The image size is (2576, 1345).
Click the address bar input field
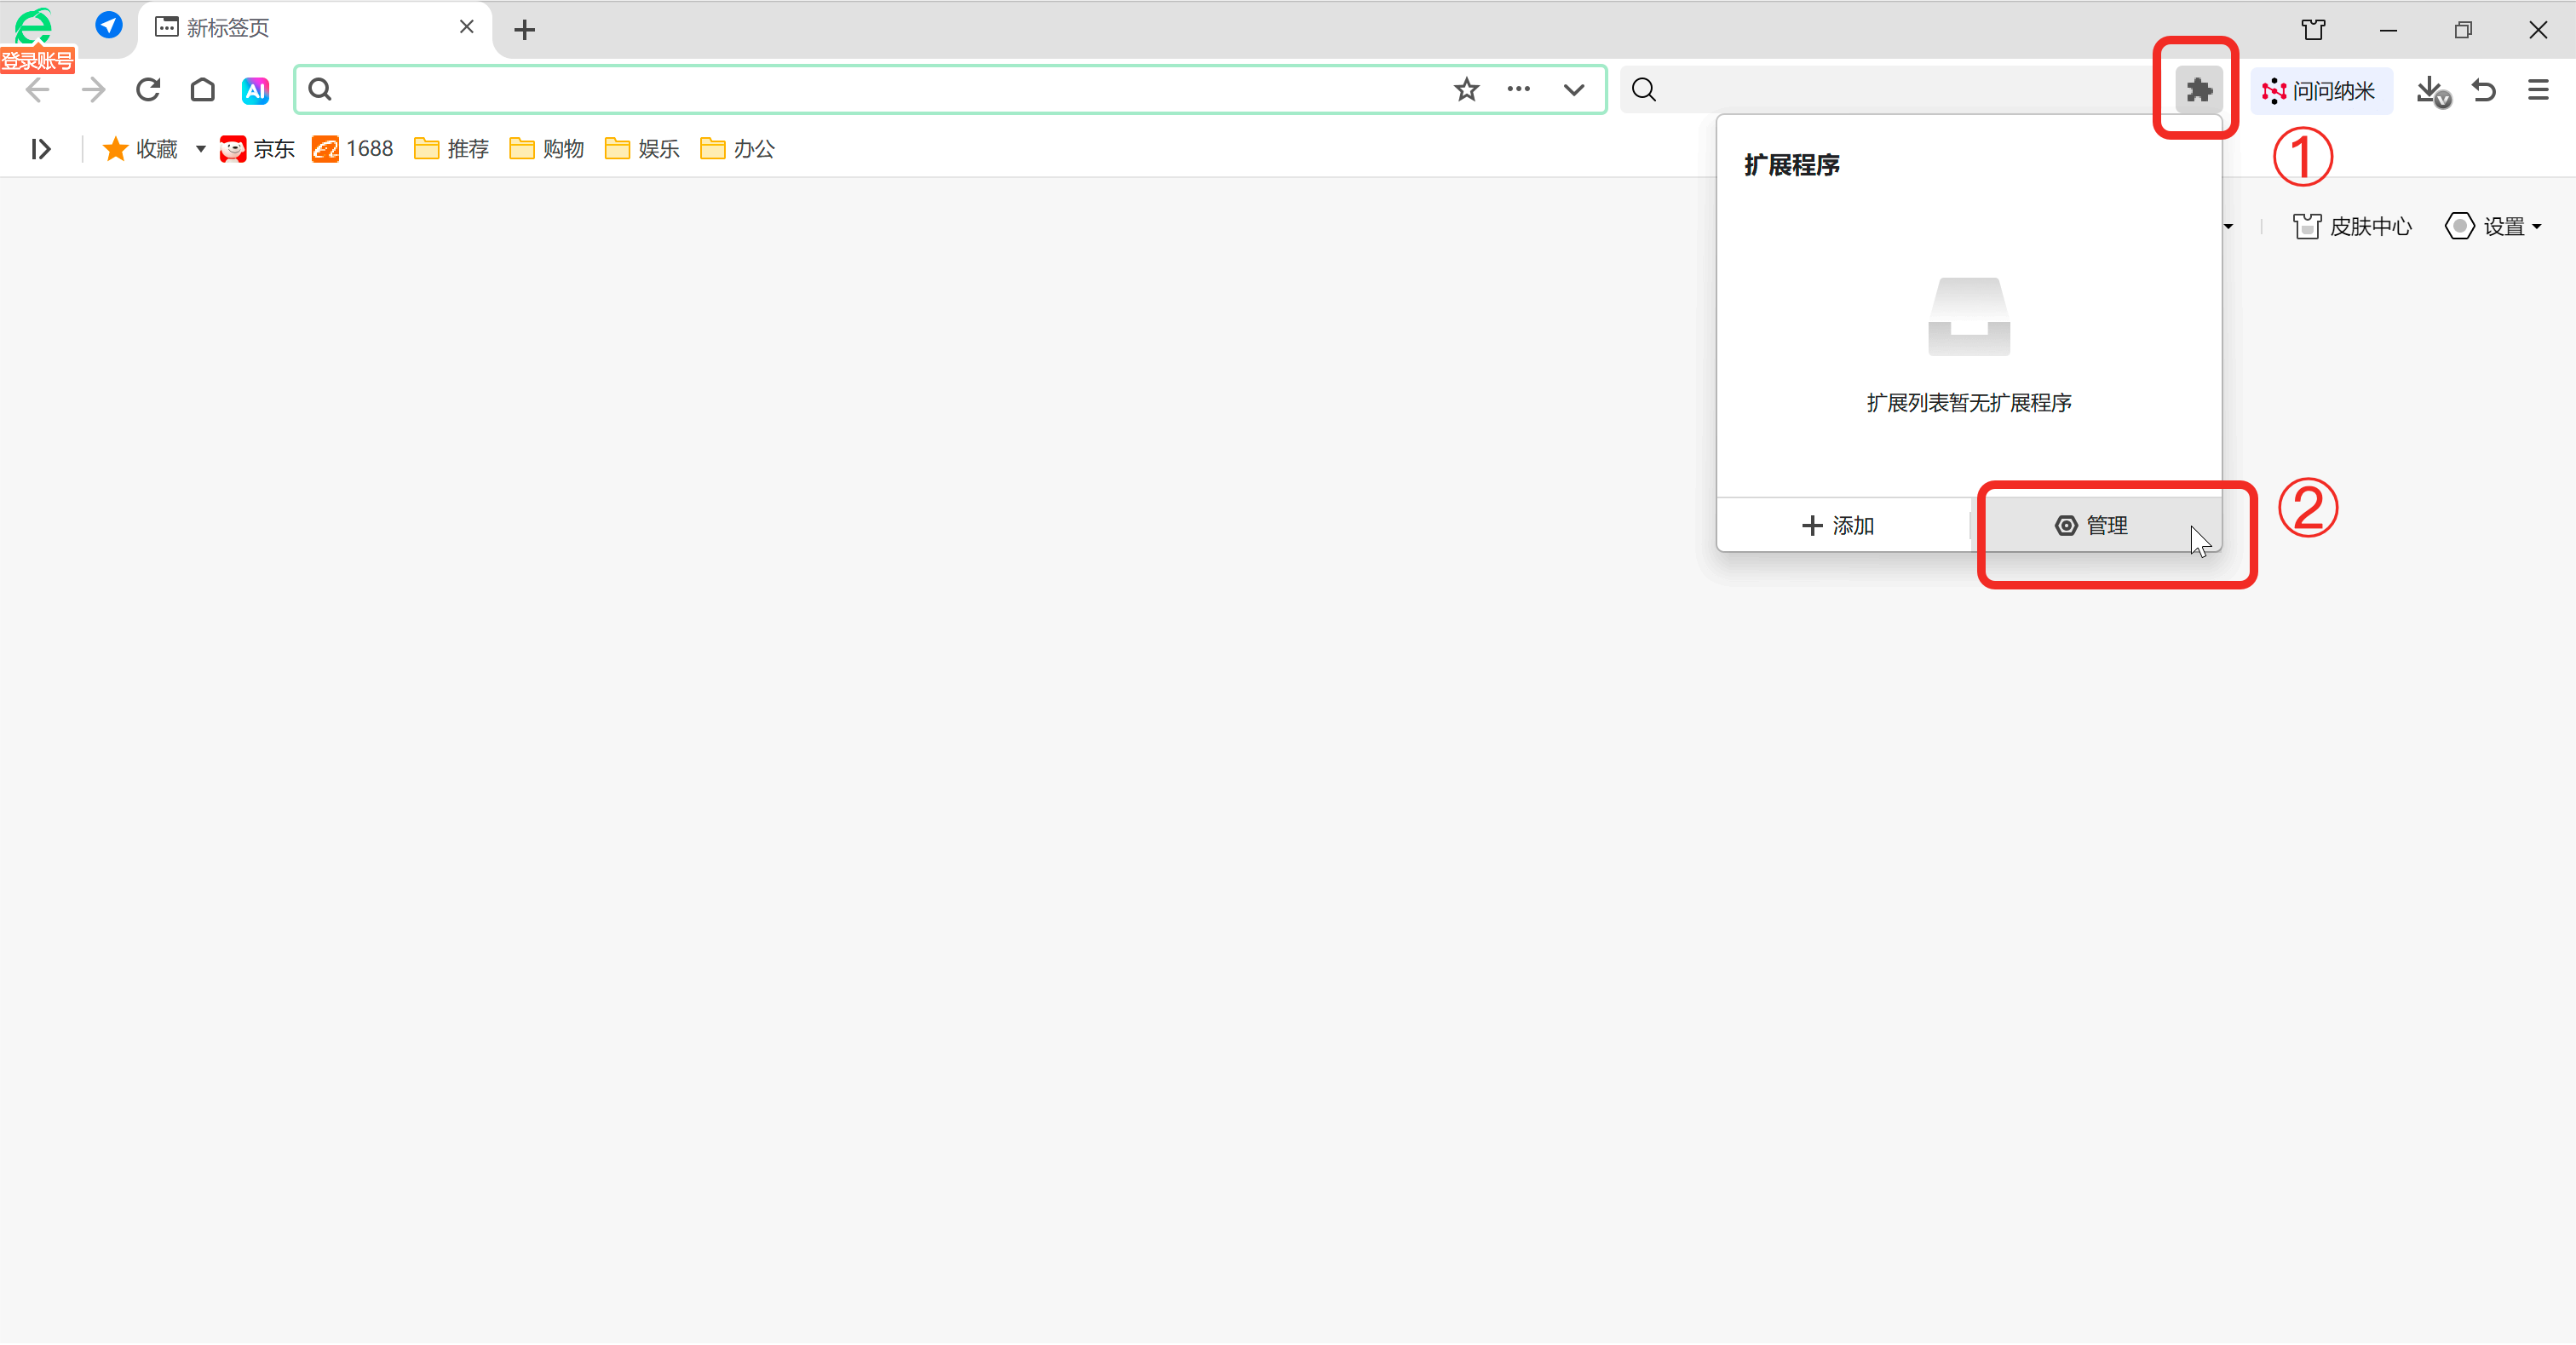[x=880, y=90]
